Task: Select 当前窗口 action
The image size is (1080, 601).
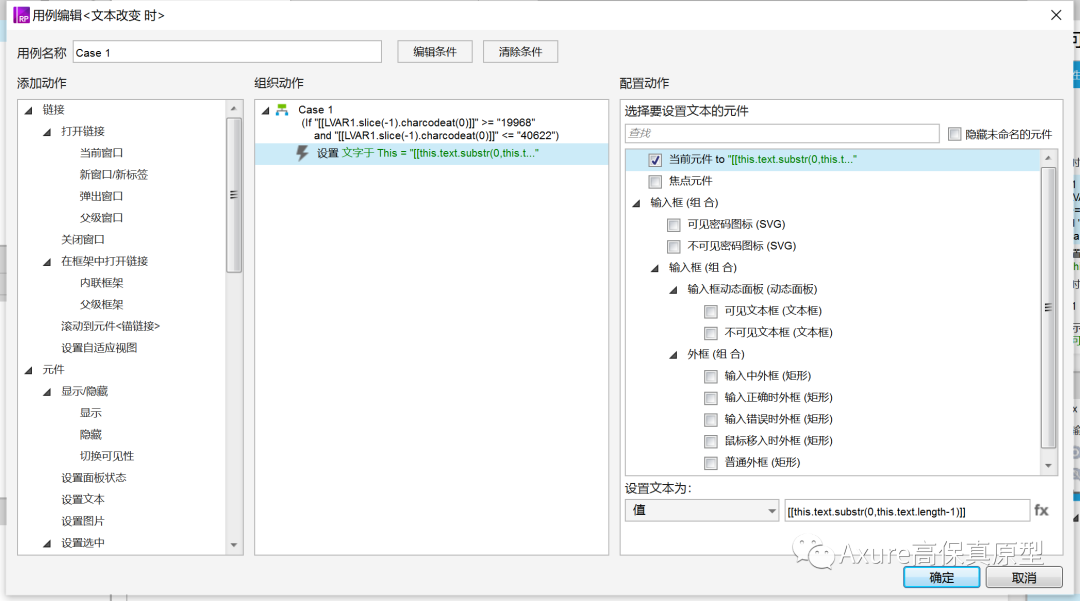Action: (101, 153)
